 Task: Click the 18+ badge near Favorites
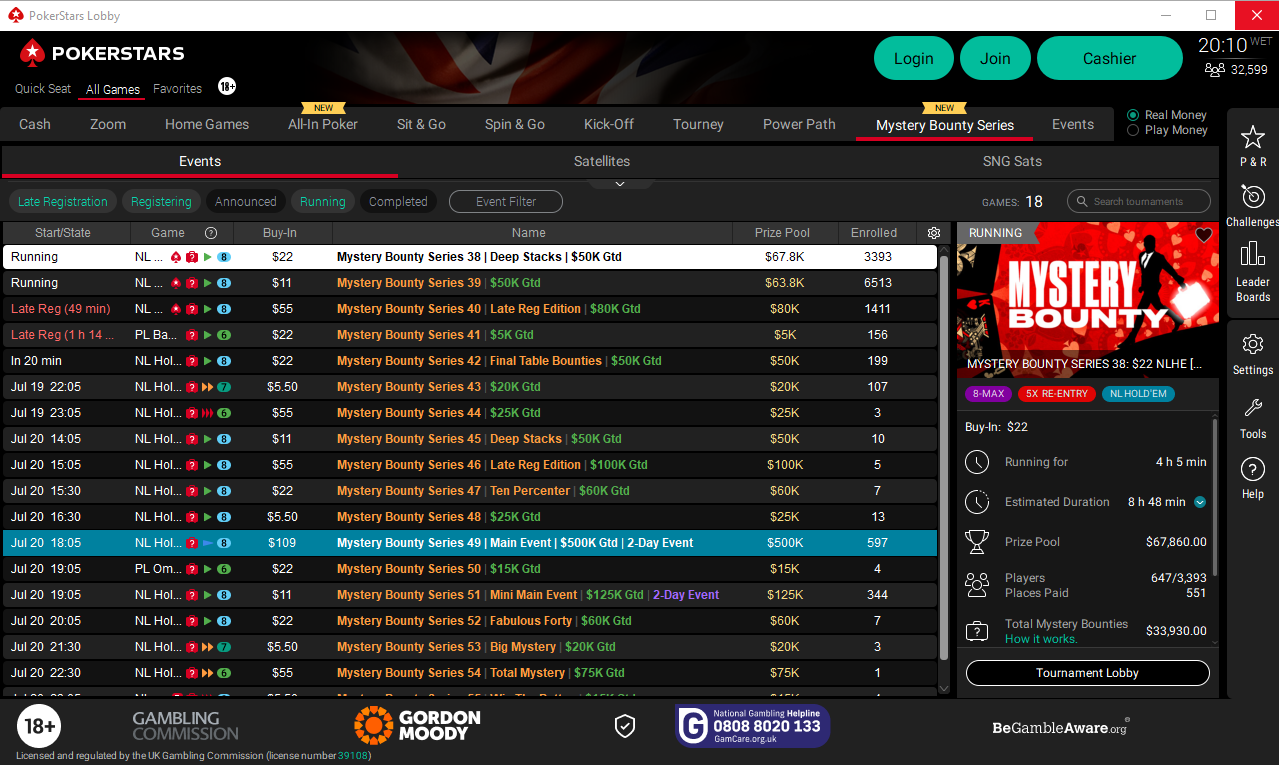[x=227, y=87]
